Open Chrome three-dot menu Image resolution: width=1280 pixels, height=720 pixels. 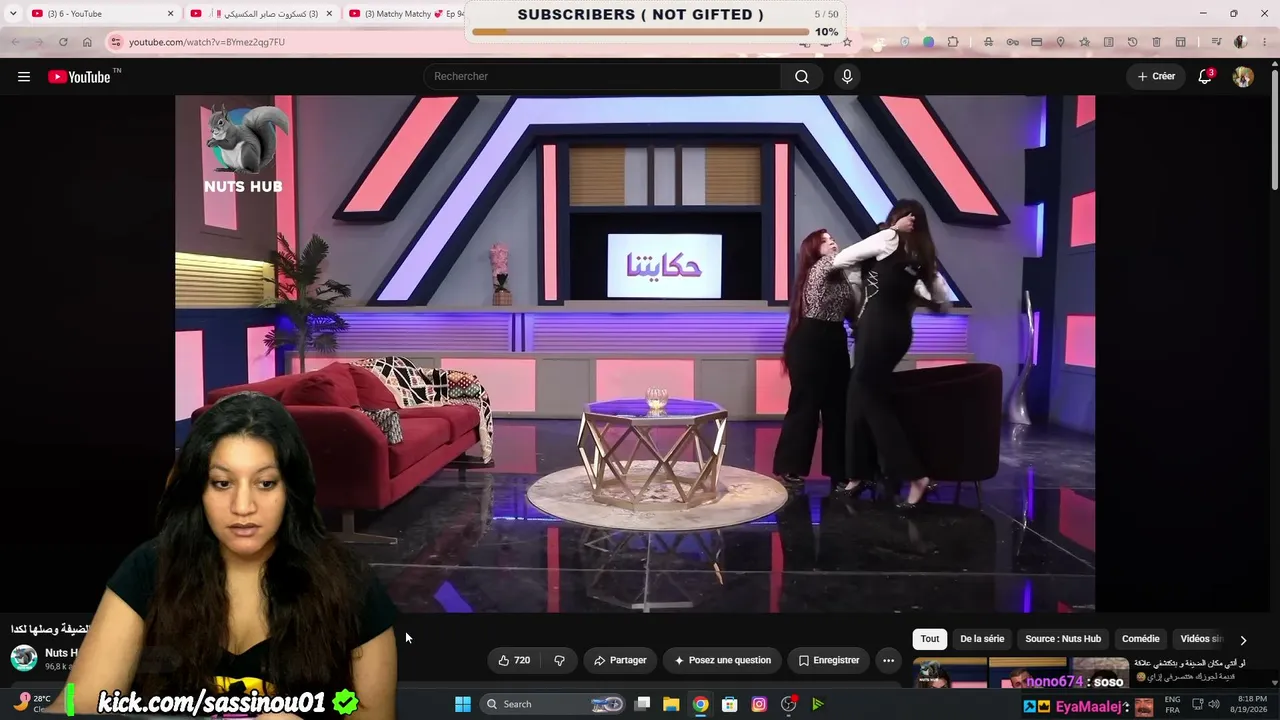(x=1264, y=42)
